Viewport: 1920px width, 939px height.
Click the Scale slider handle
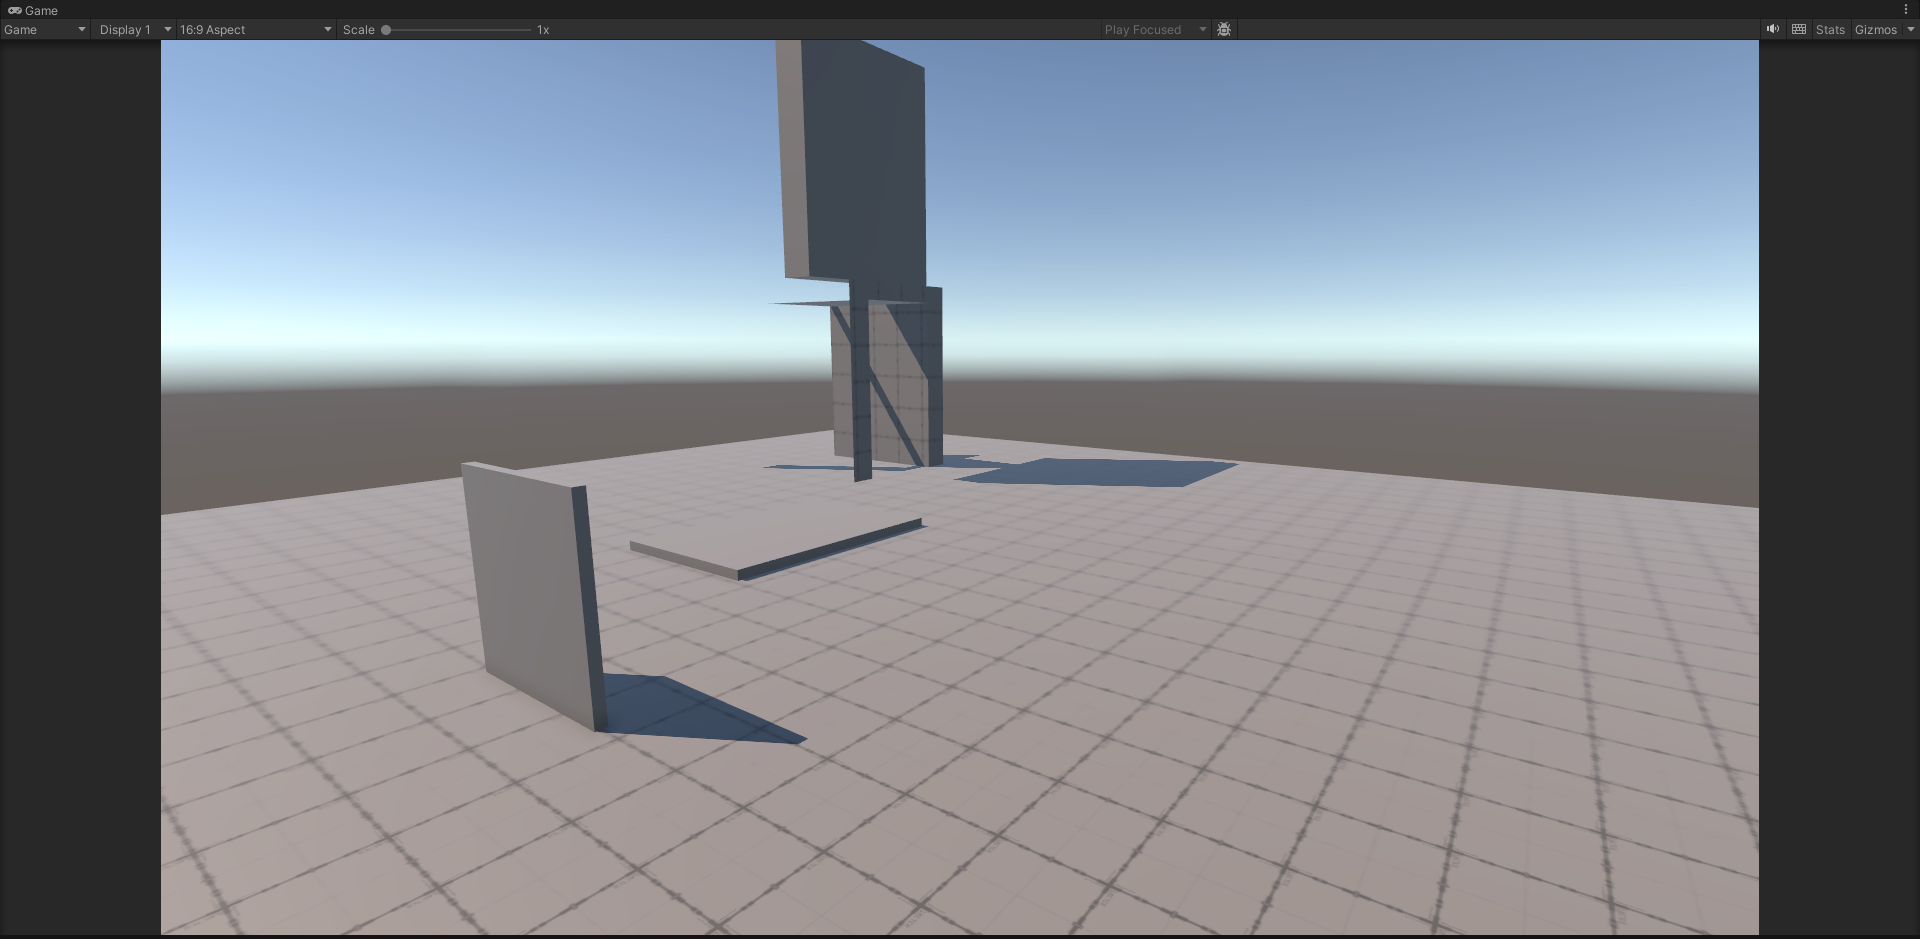(386, 30)
